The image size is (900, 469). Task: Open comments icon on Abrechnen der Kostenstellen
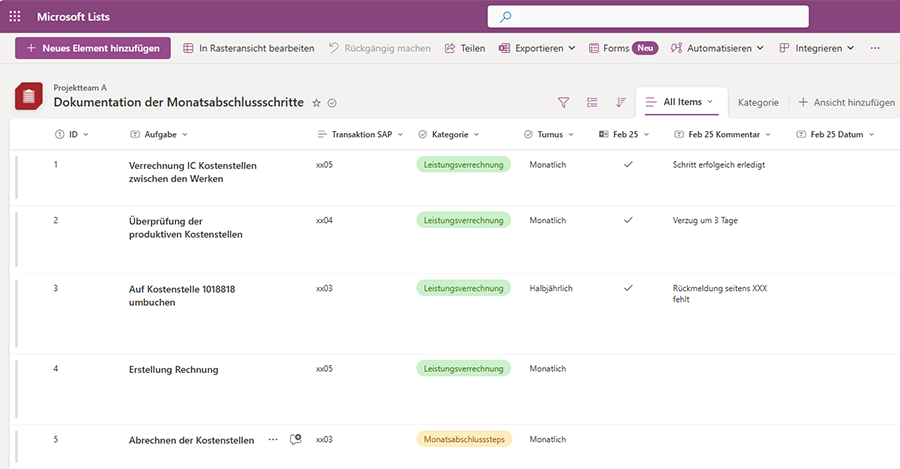pyautogui.click(x=296, y=440)
